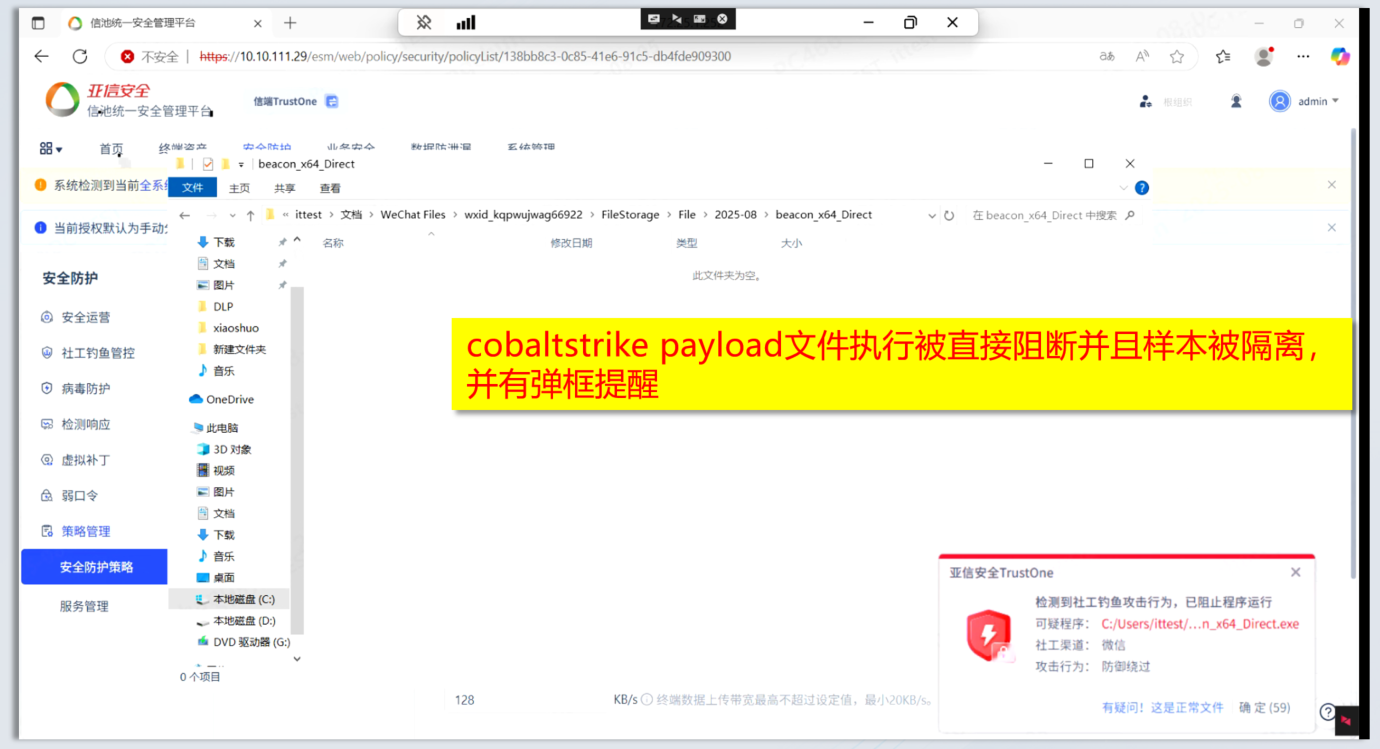Open 社工钓鱼管控 in sidebar
Viewport: 1380px width, 749px height.
click(x=97, y=353)
